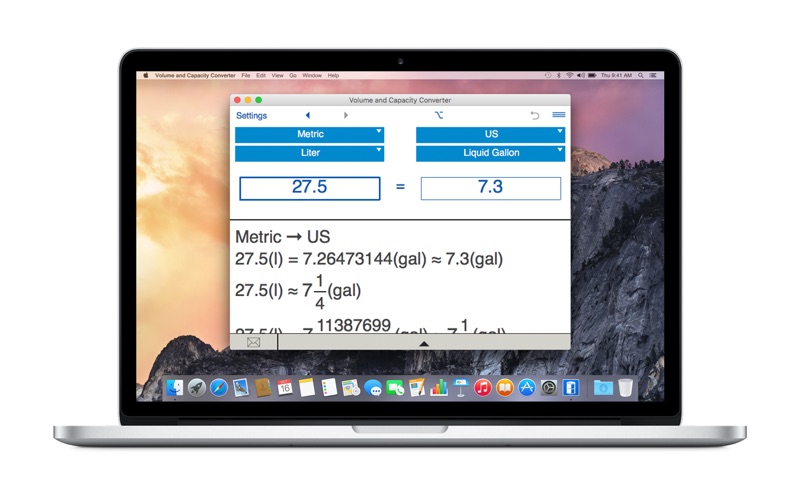Screen dimensions: 800x500
Task: Open Launchpad from the dock
Action: (196, 388)
